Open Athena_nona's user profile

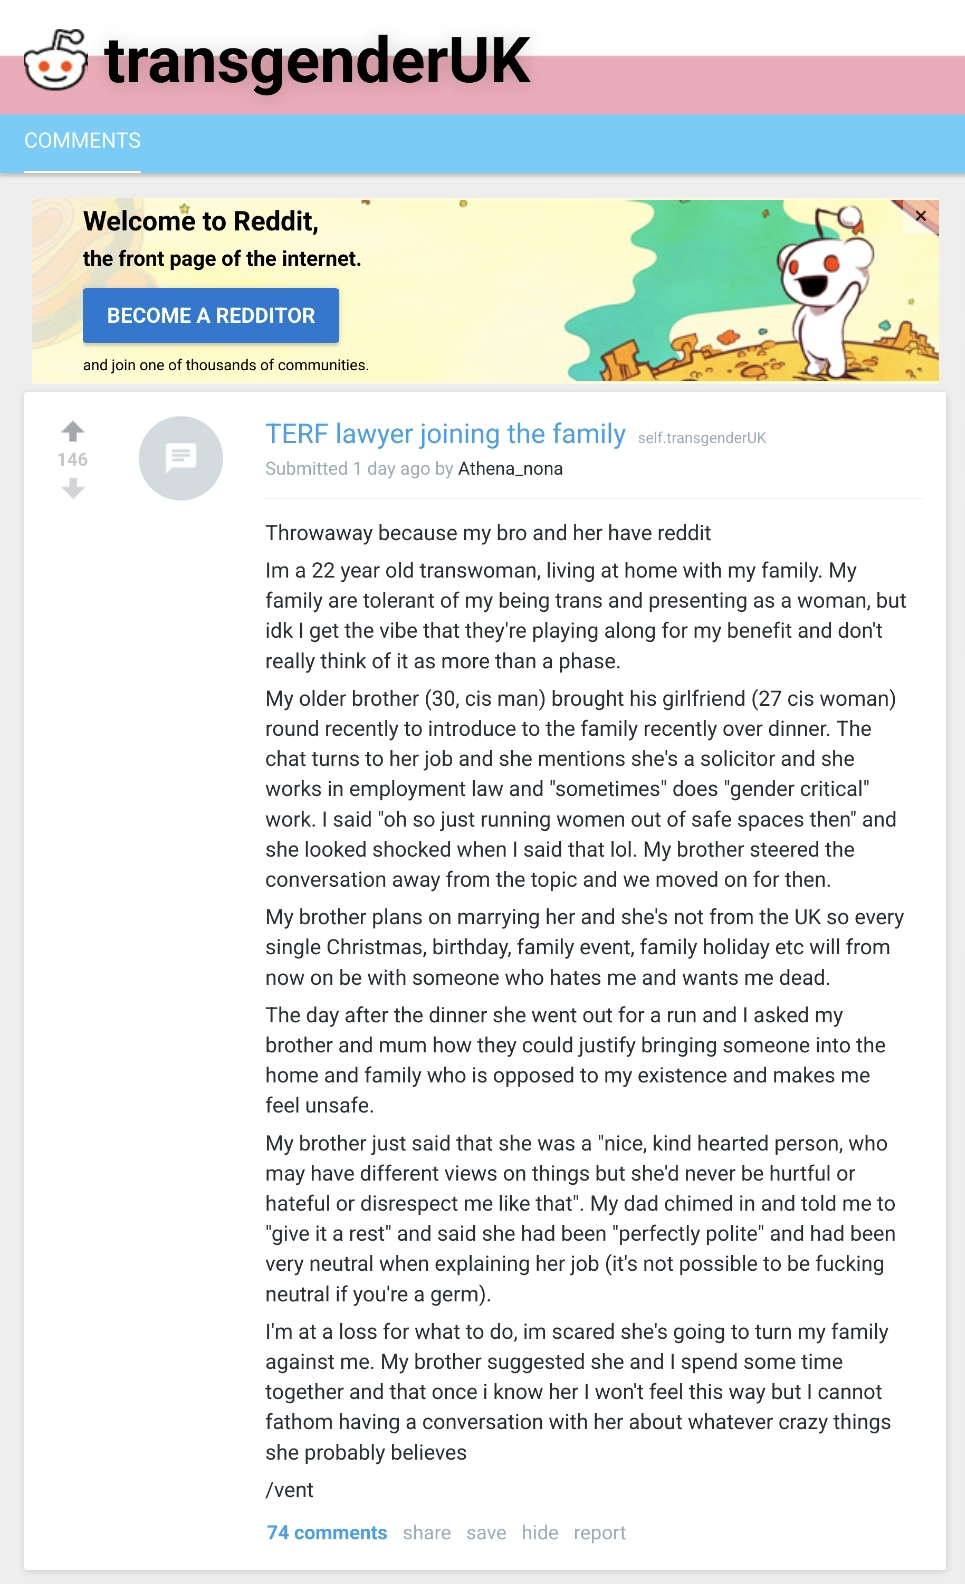pyautogui.click(x=510, y=469)
